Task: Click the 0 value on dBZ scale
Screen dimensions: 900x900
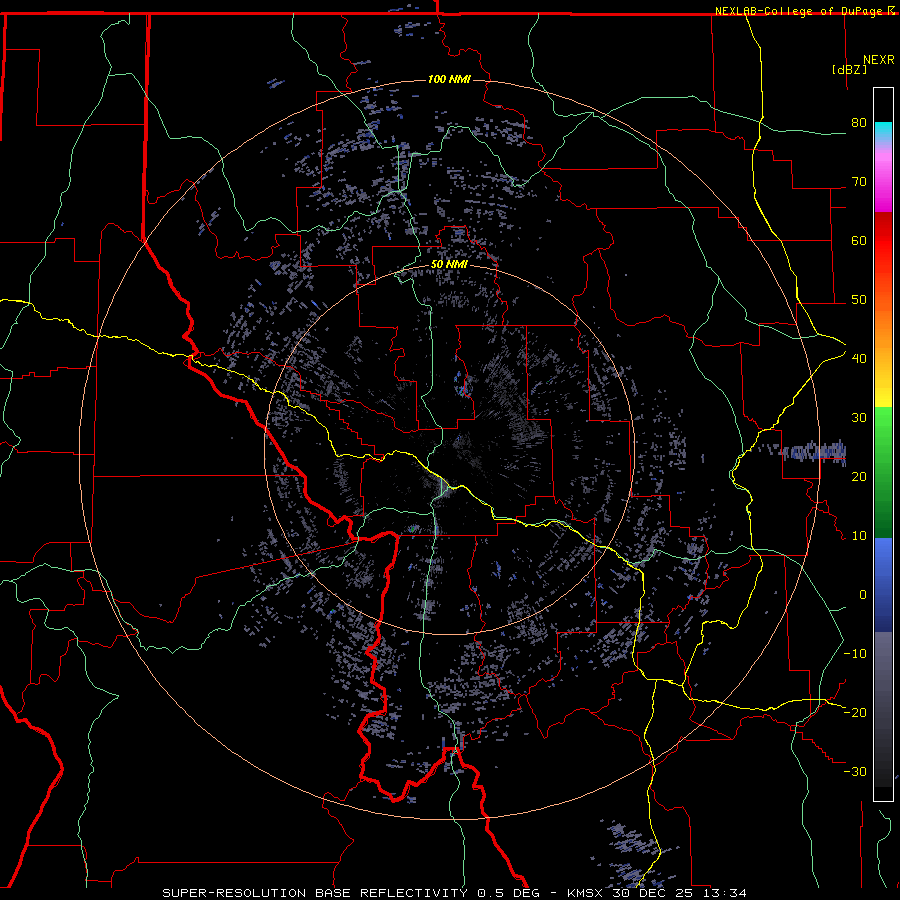Action: click(863, 595)
